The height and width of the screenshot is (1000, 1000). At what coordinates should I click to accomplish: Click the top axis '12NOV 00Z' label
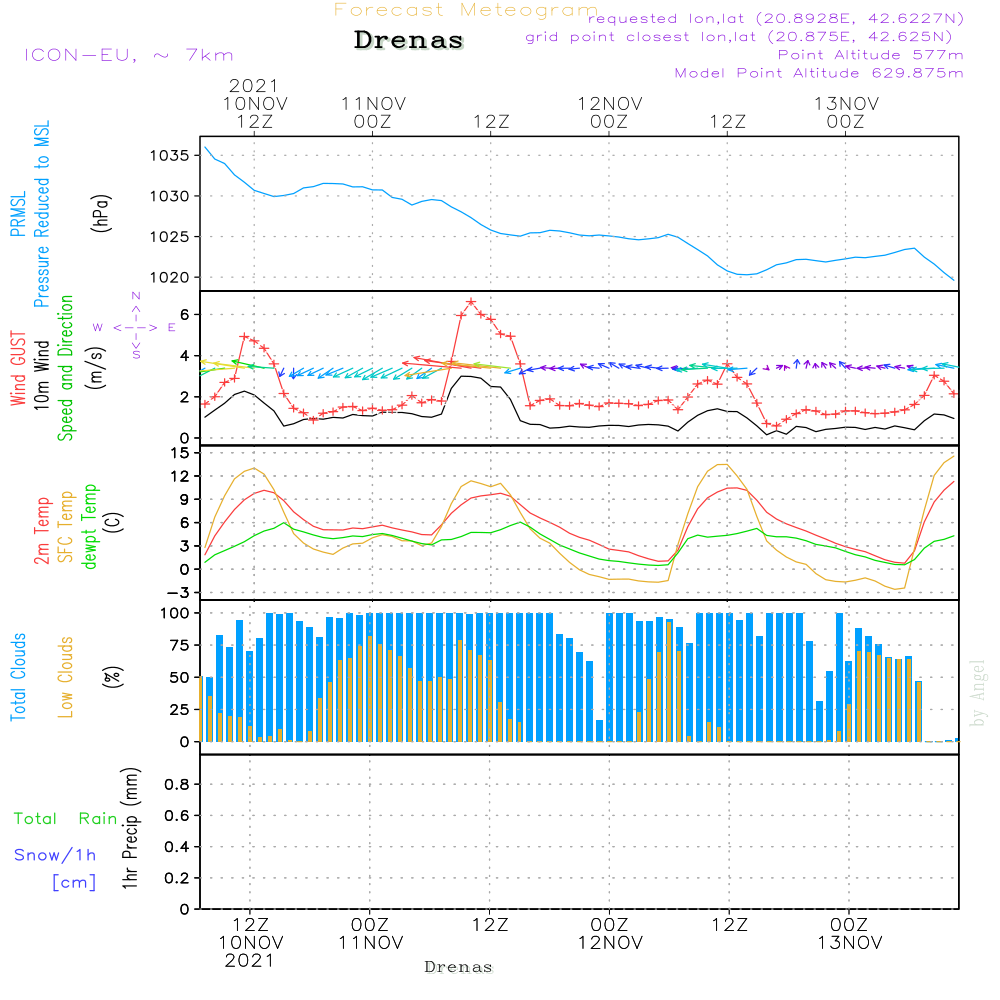click(x=610, y=112)
